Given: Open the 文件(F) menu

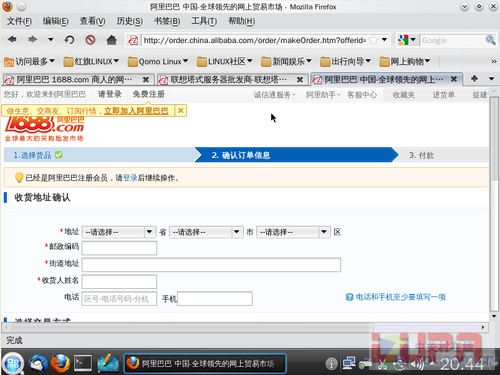Looking at the screenshot, I should 19,21.
